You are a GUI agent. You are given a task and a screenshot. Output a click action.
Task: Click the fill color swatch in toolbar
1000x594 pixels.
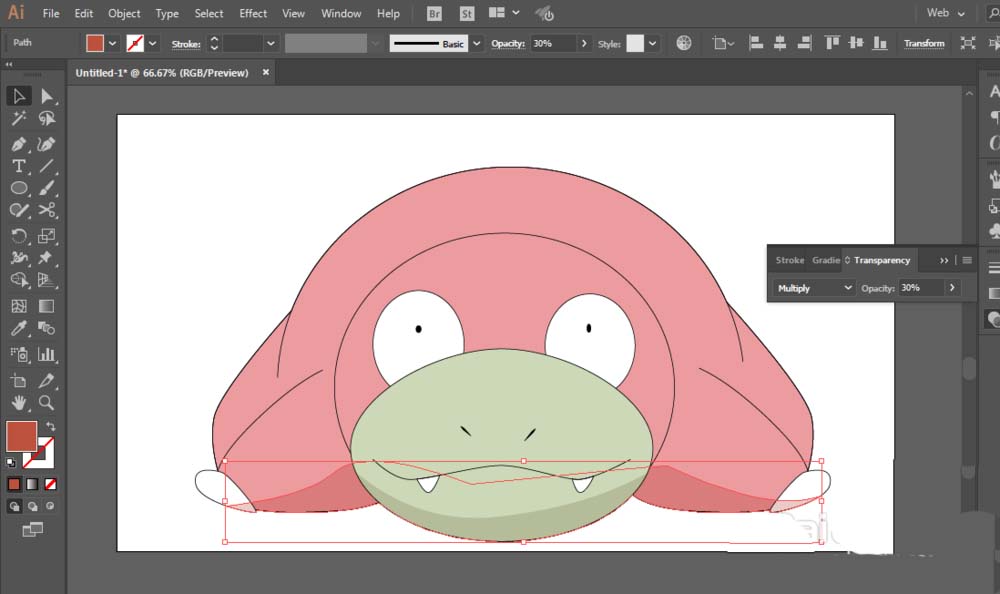[22, 436]
